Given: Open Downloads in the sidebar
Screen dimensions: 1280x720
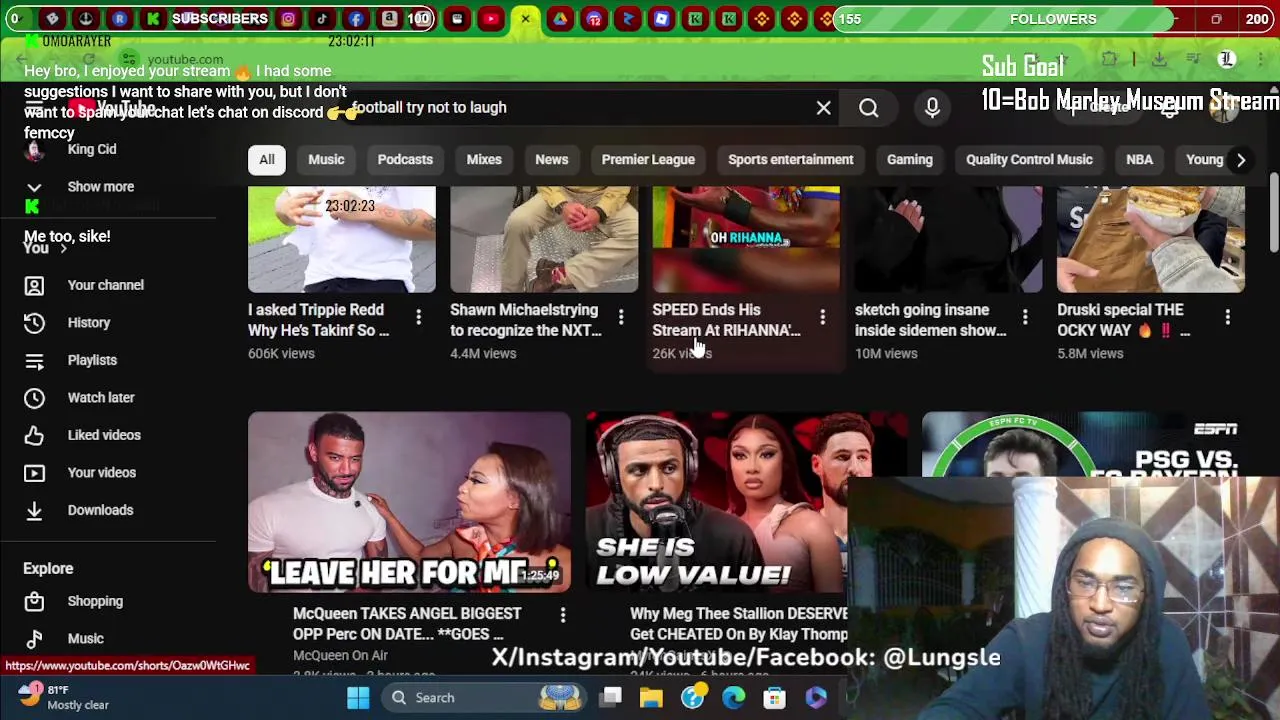Looking at the screenshot, I should [100, 510].
